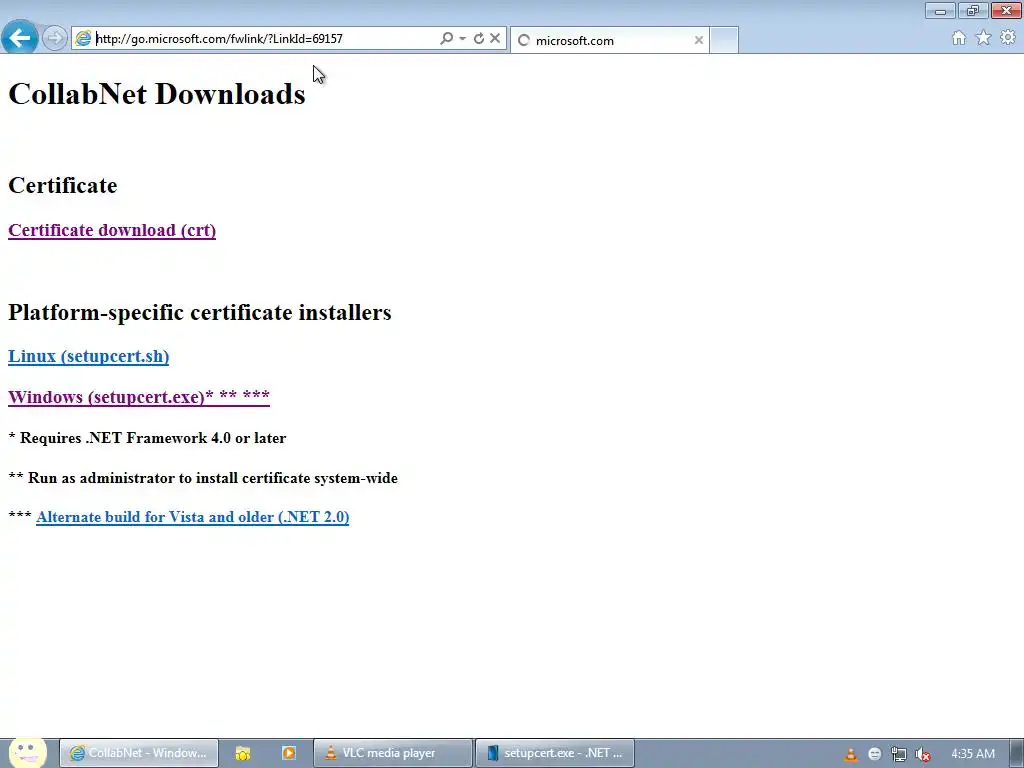
Task: Open the file explorer taskbar icon
Action: click(243, 753)
